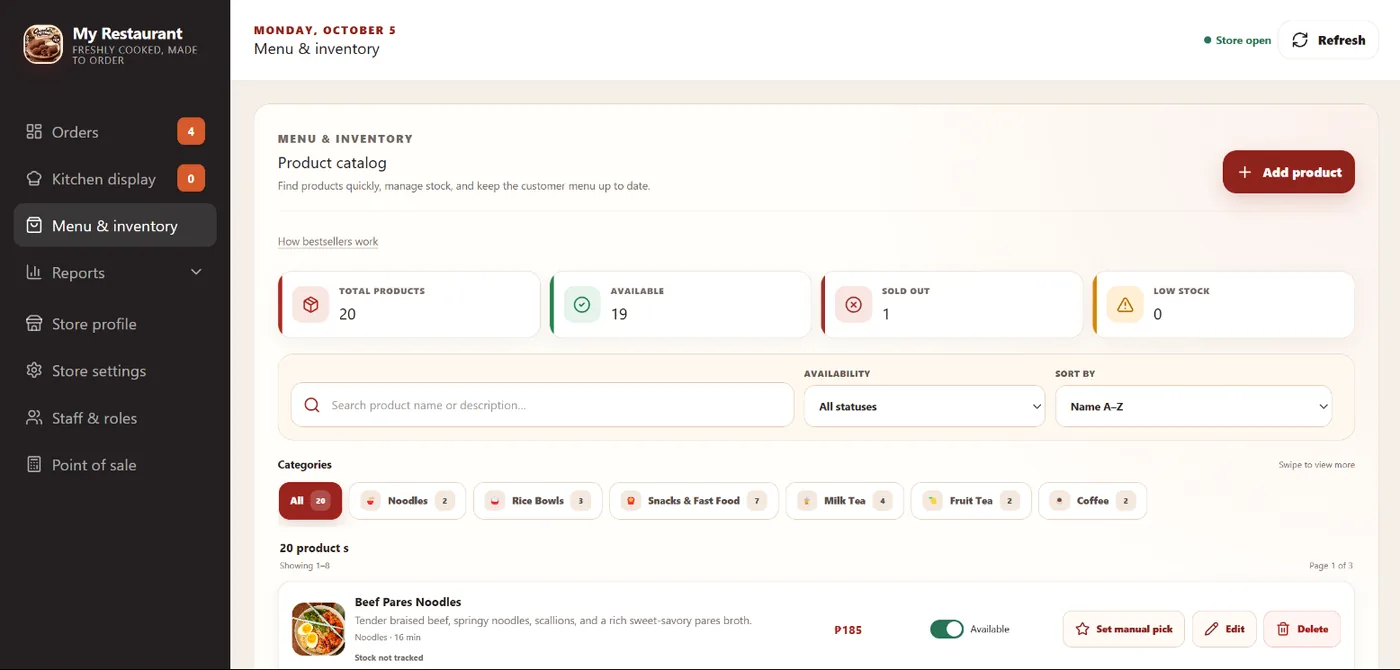Open Store settings page
The image size is (1400, 670).
click(115, 370)
